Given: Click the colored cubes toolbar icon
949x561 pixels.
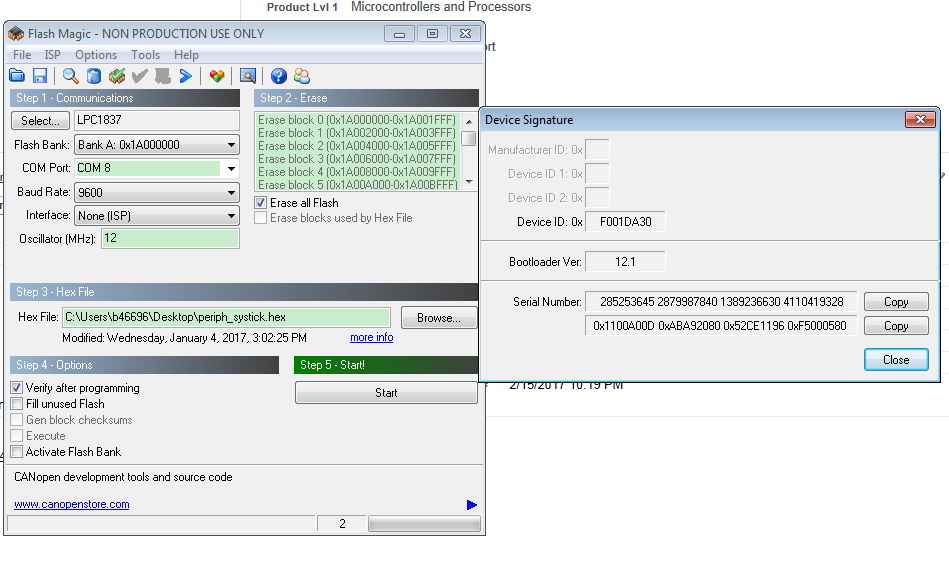Looking at the screenshot, I should coord(217,76).
